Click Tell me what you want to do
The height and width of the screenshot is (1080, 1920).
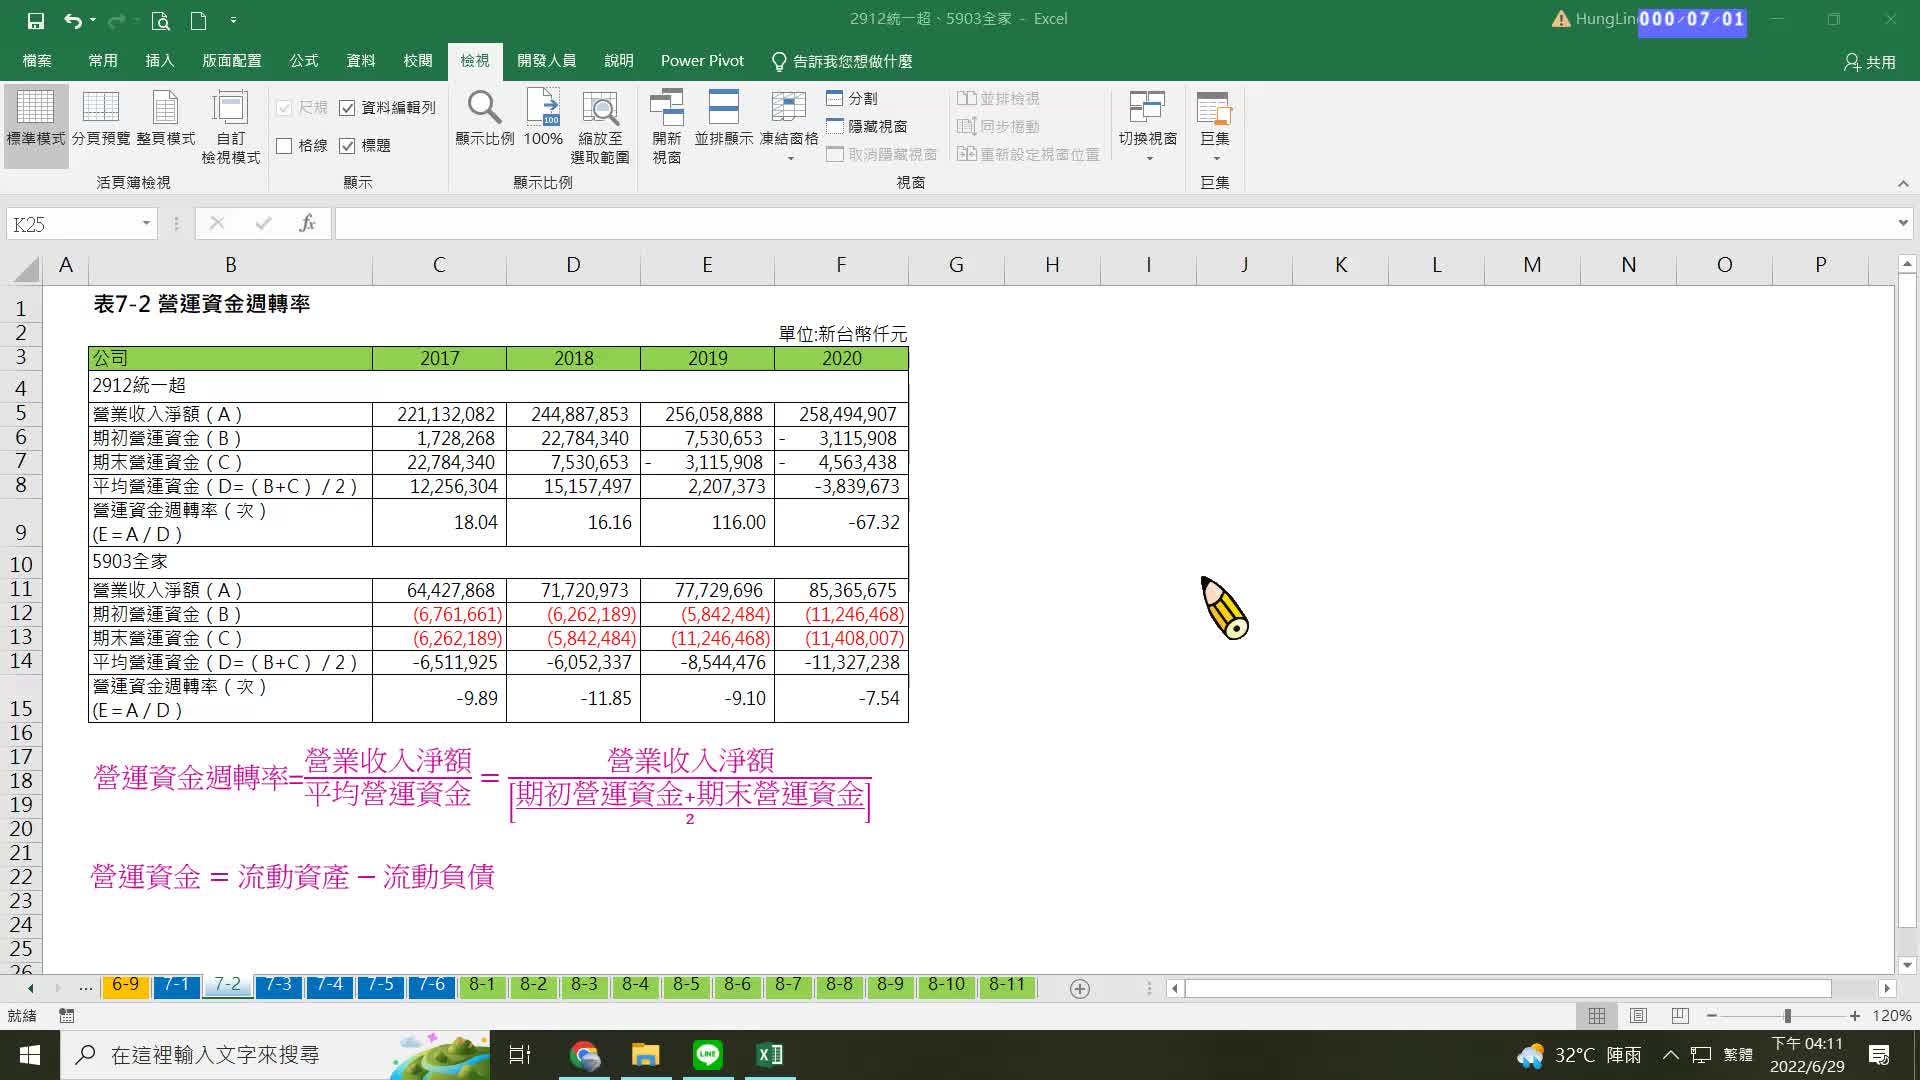842,61
